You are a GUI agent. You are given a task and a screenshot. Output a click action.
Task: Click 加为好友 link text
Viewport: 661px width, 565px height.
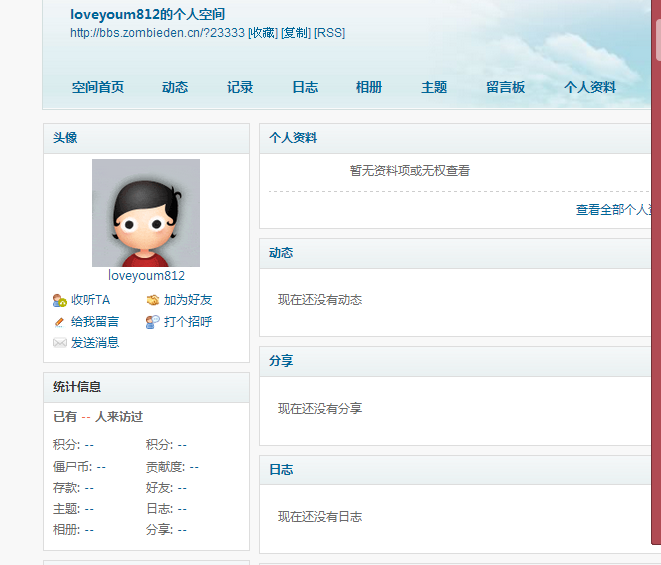coord(188,300)
